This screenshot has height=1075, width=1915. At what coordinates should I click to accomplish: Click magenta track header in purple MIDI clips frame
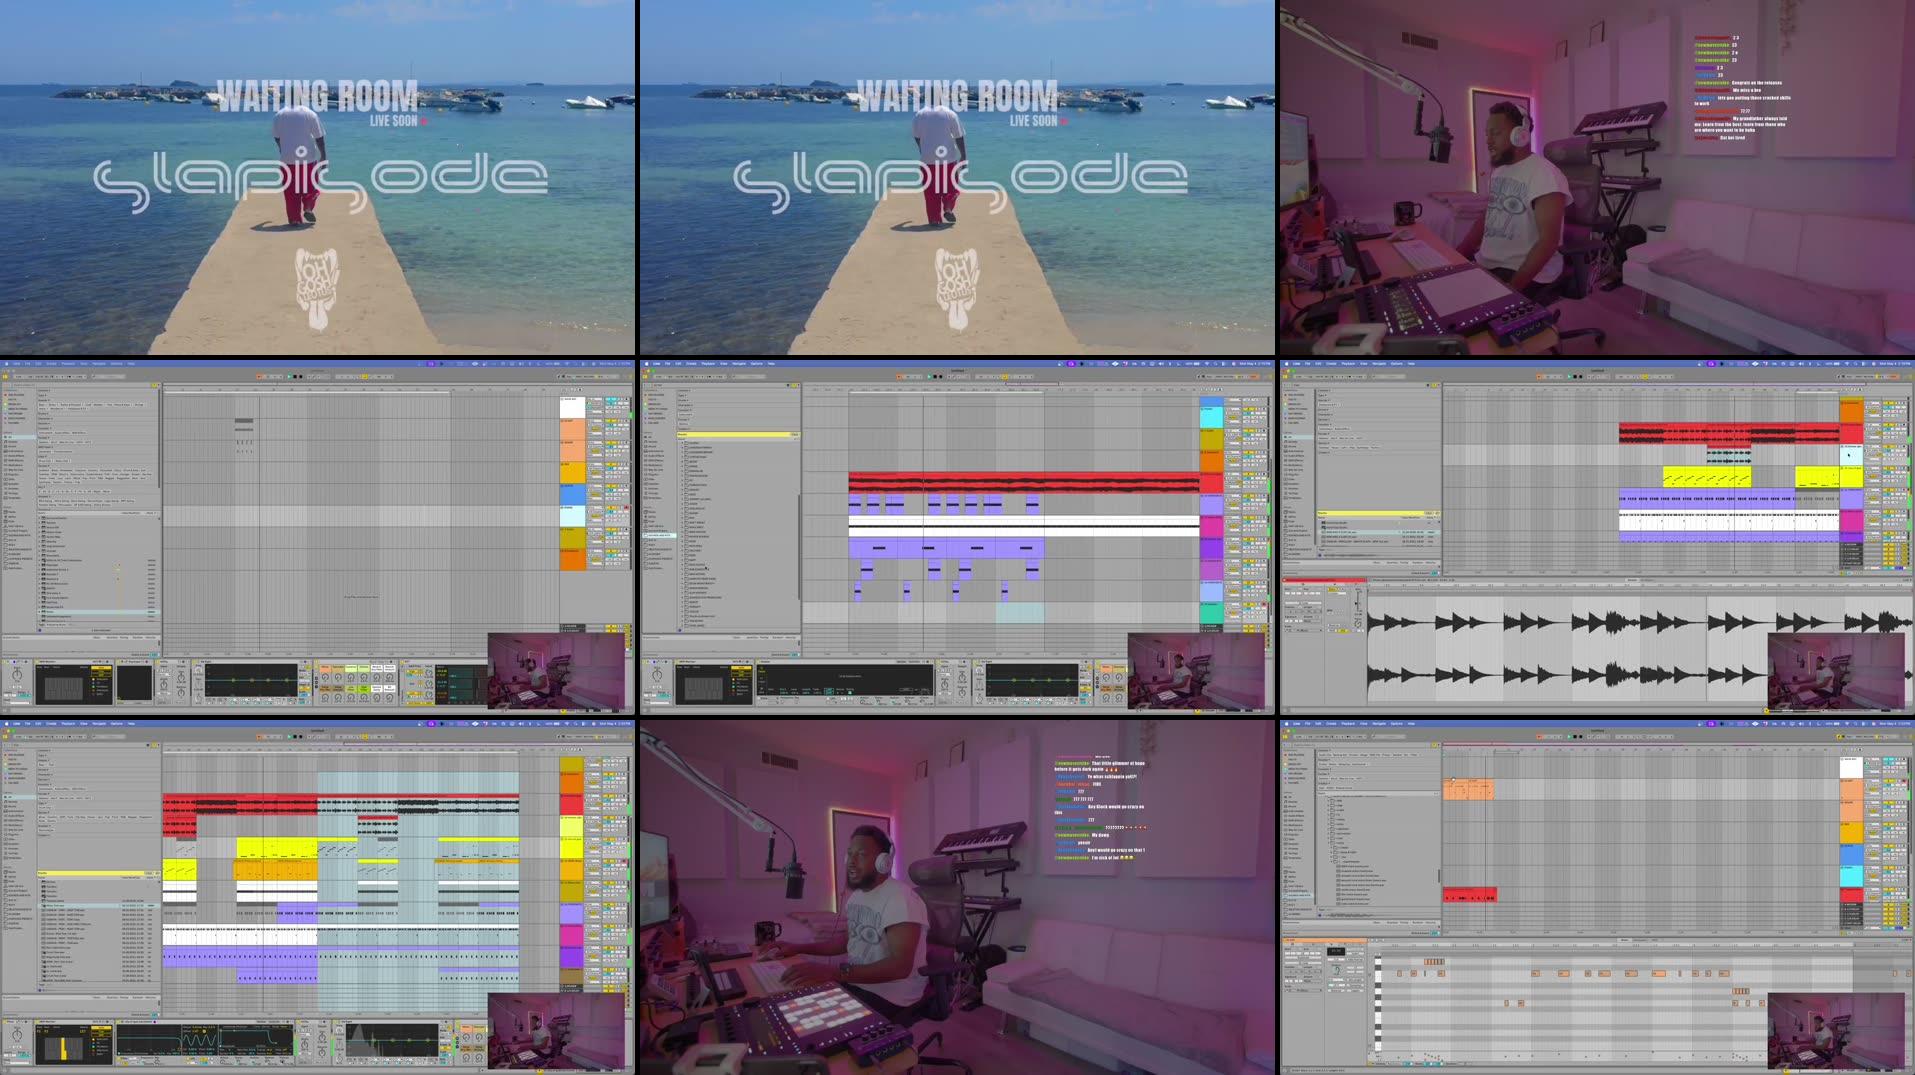point(1211,526)
